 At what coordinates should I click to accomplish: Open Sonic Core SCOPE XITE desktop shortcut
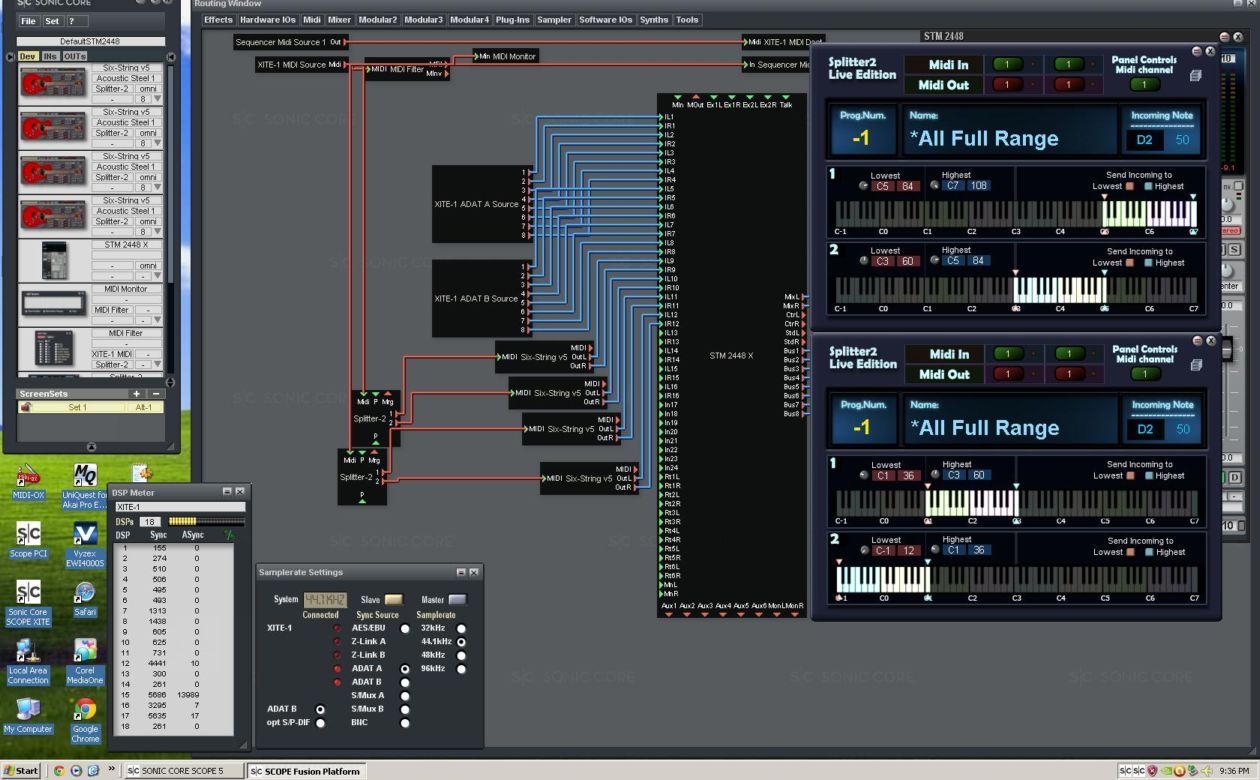28,601
